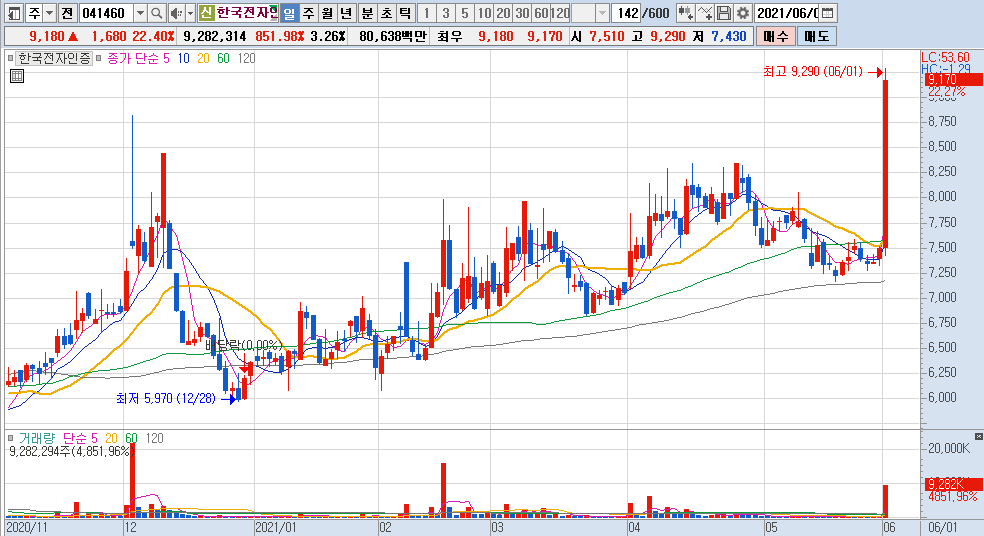Open the calendar date picker icon
This screenshot has width=984, height=536.
point(828,13)
